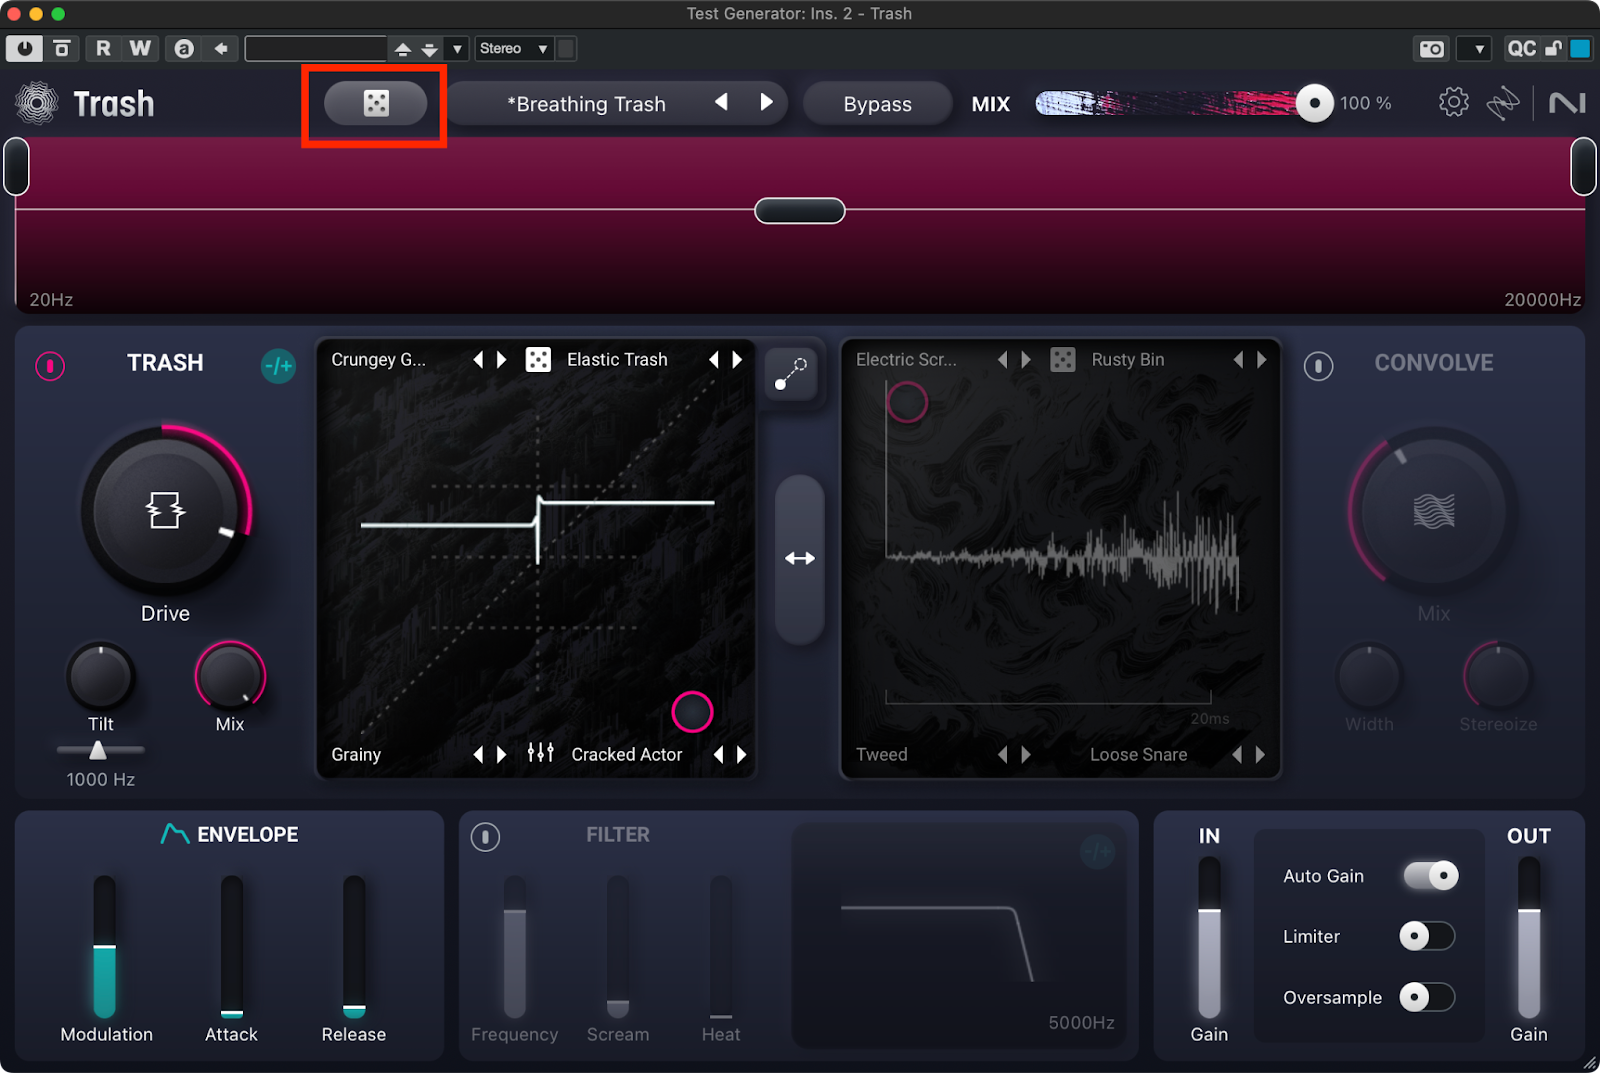Open the settings gear icon
The width and height of the screenshot is (1600, 1073).
(1453, 102)
